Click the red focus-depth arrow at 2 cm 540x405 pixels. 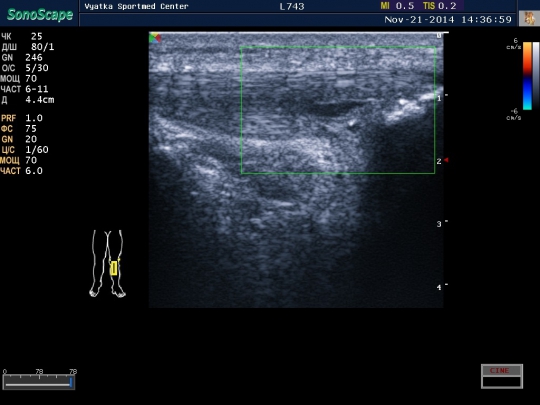(446, 160)
